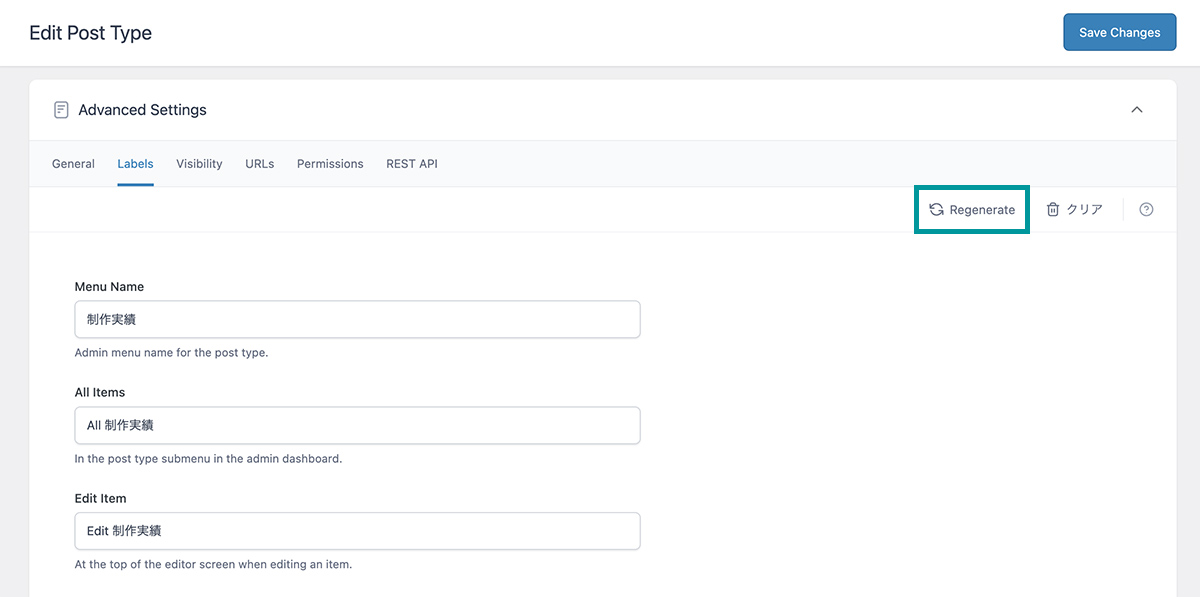Click the Edit Post Type page title
This screenshot has height=597, width=1200.
[90, 33]
